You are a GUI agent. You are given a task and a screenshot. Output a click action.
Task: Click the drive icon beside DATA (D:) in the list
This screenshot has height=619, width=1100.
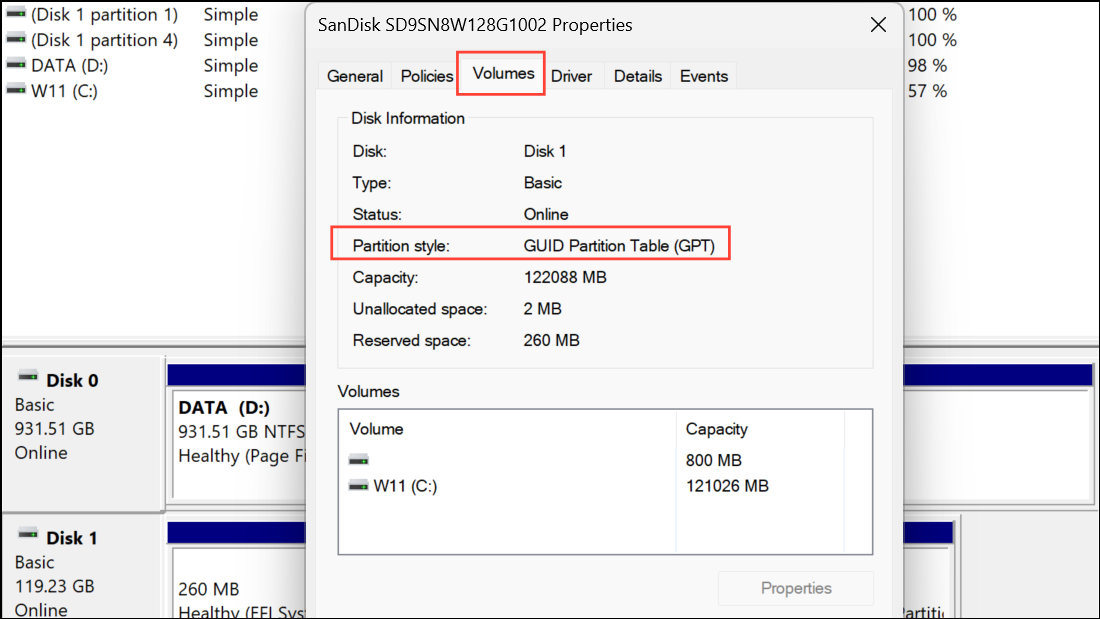click(16, 64)
